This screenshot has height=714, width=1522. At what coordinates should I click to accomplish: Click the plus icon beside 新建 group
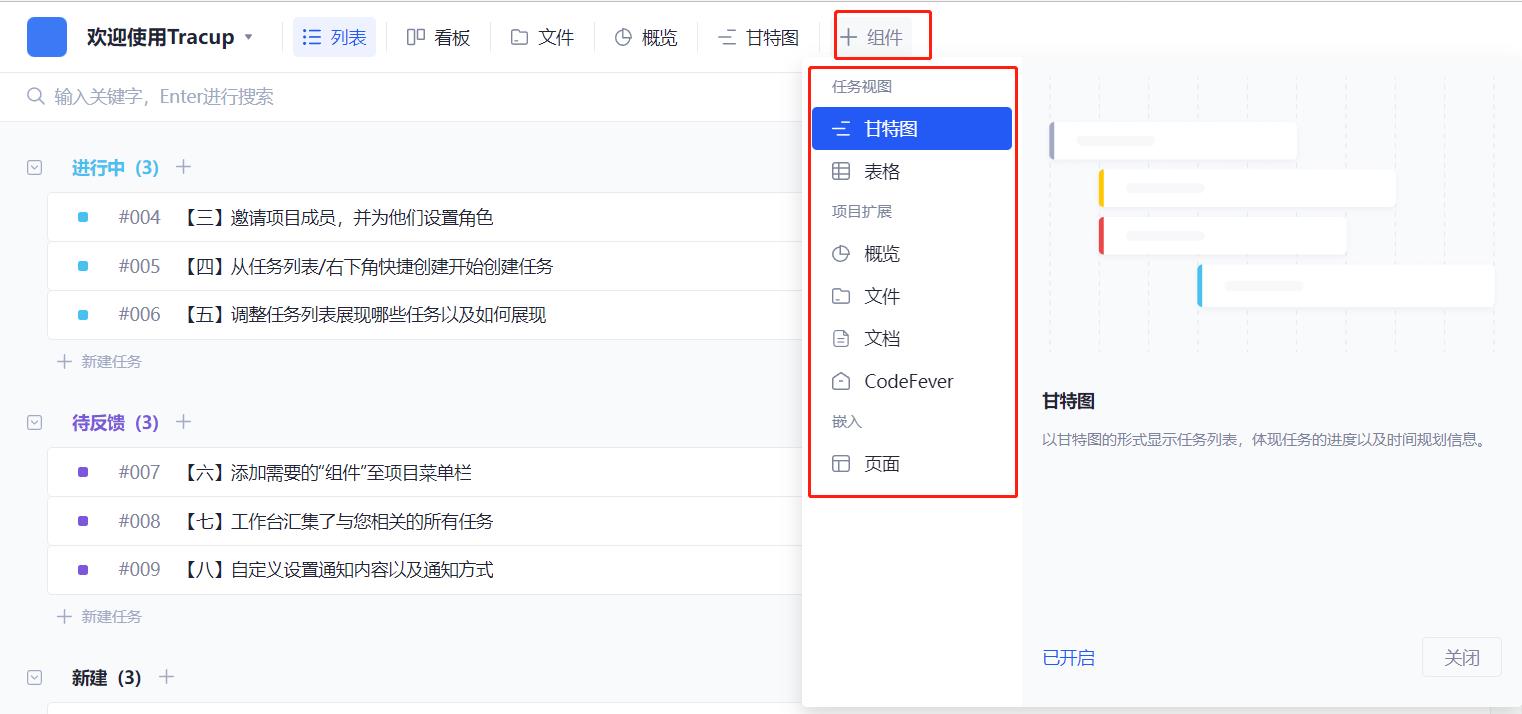(x=167, y=677)
